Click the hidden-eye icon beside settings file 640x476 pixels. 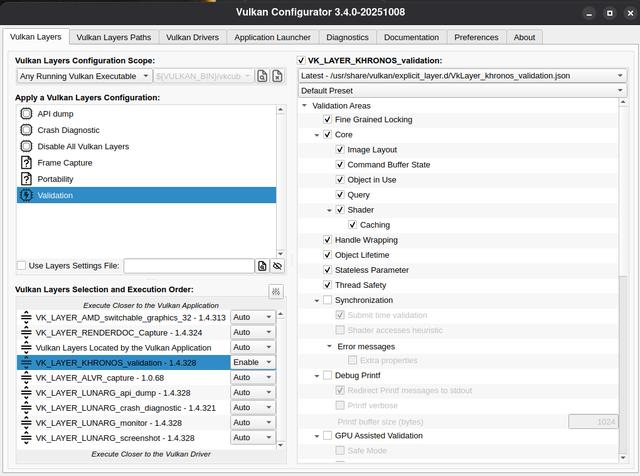click(277, 266)
